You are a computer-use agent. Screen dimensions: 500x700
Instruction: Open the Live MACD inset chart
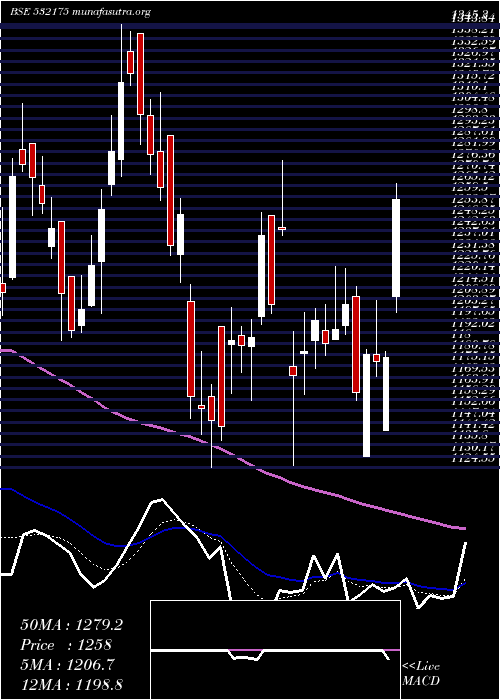click(275, 650)
